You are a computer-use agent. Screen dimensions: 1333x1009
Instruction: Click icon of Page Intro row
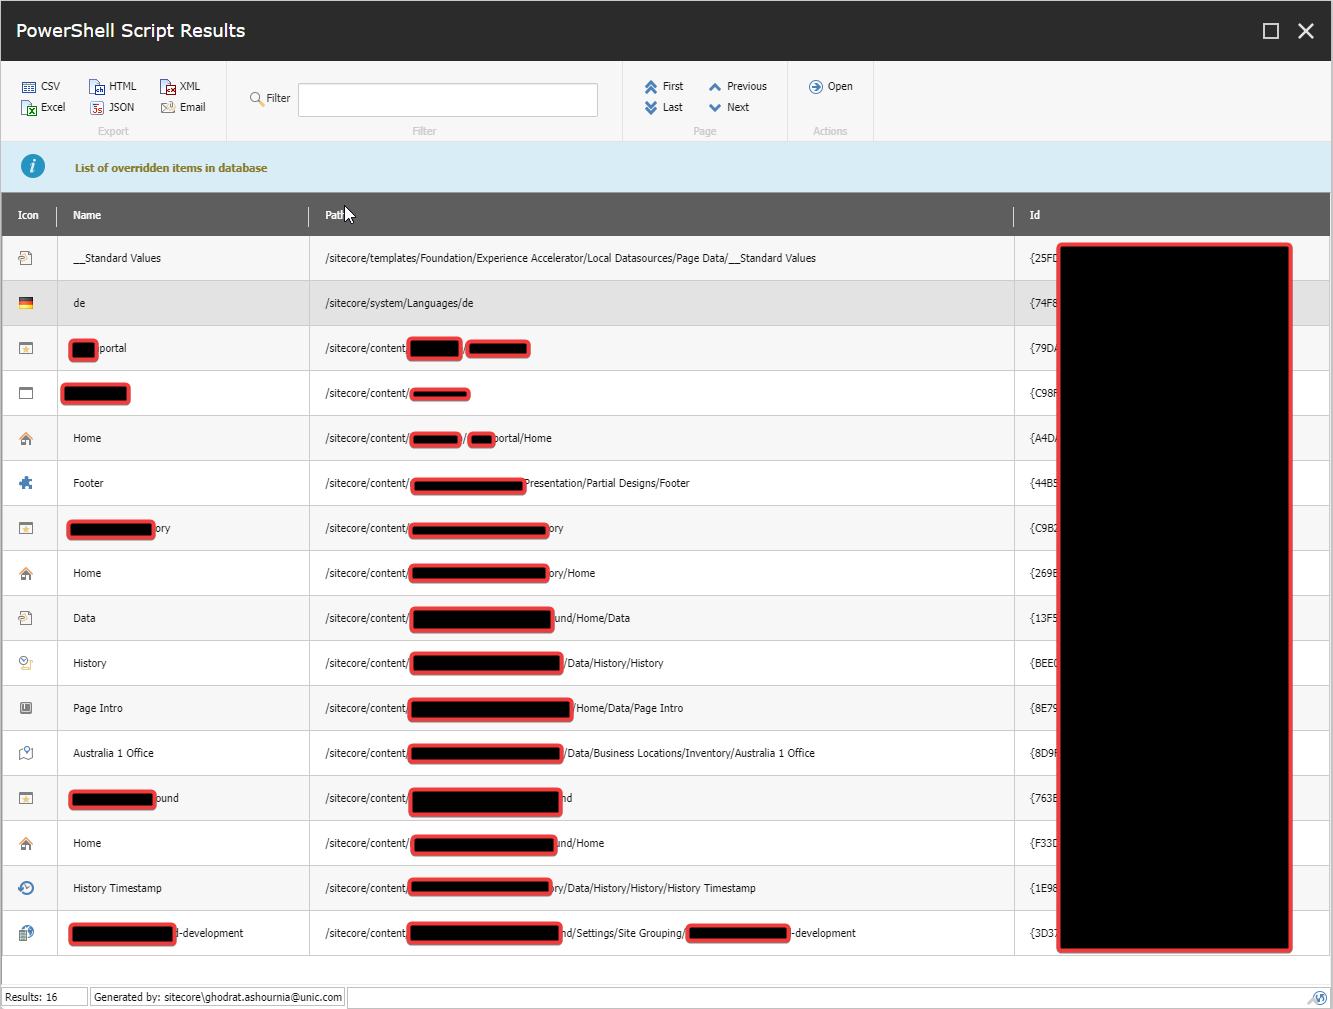point(26,708)
